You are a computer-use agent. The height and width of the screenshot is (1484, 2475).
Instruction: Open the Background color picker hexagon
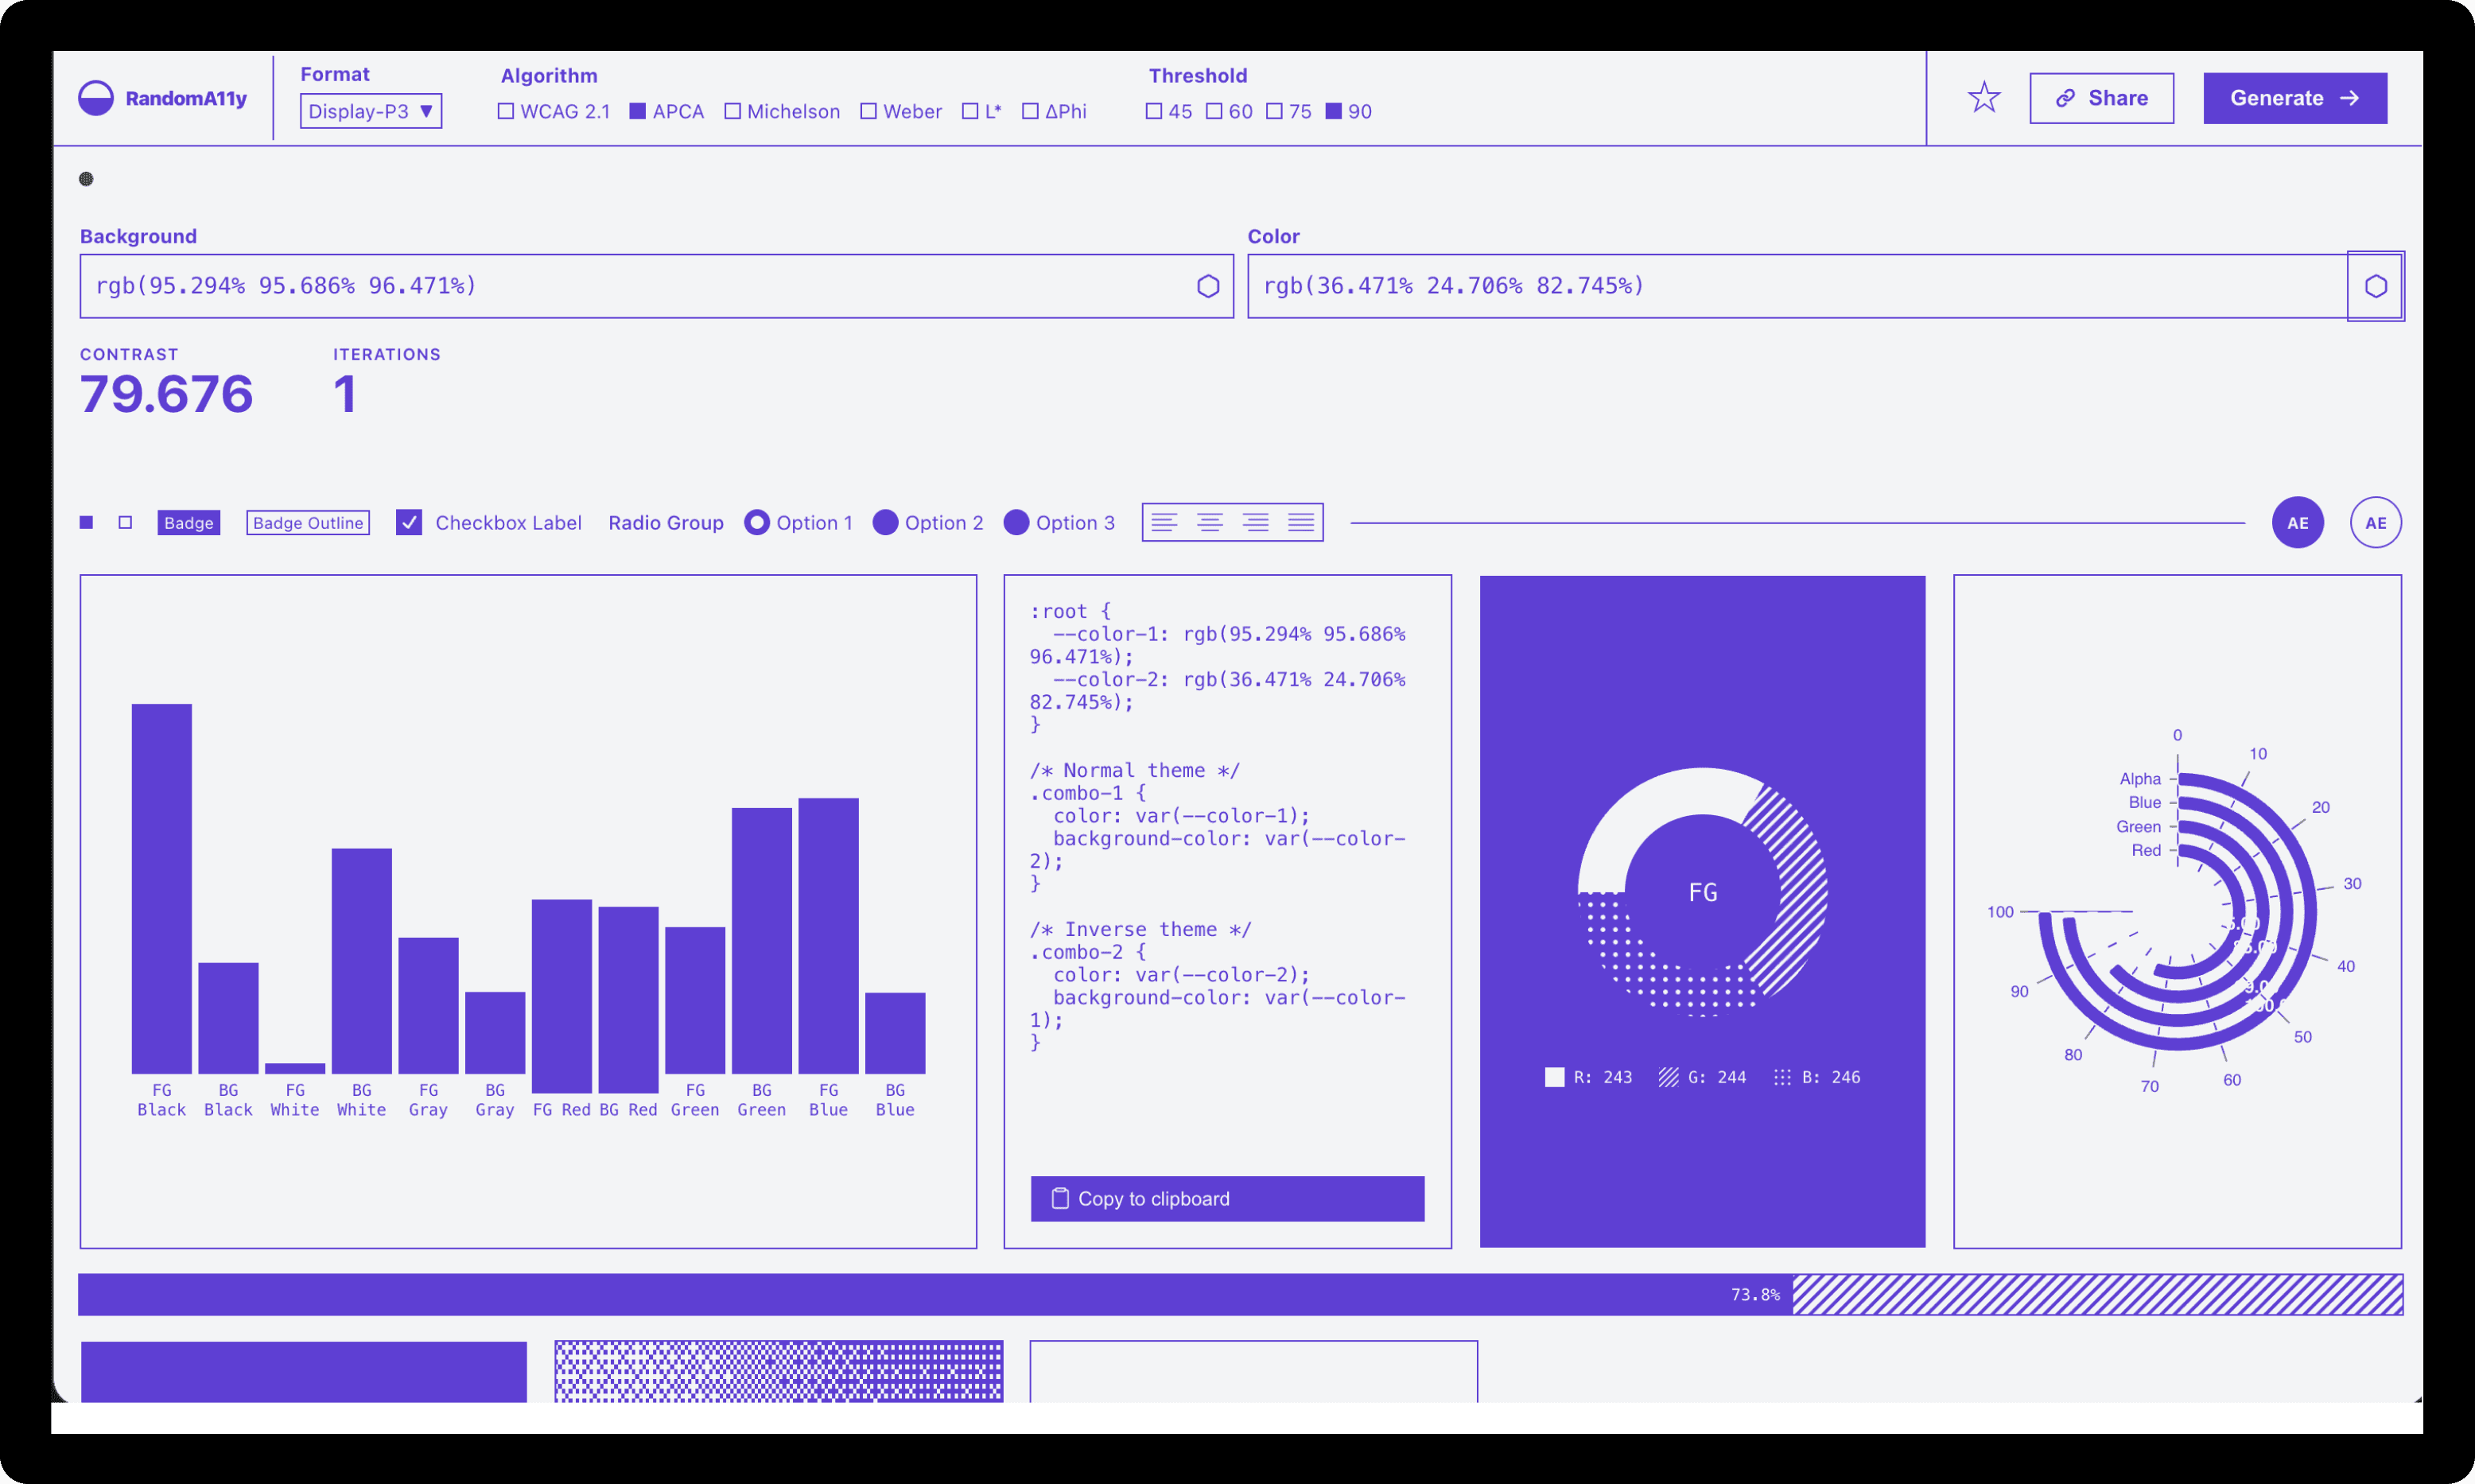point(1208,286)
